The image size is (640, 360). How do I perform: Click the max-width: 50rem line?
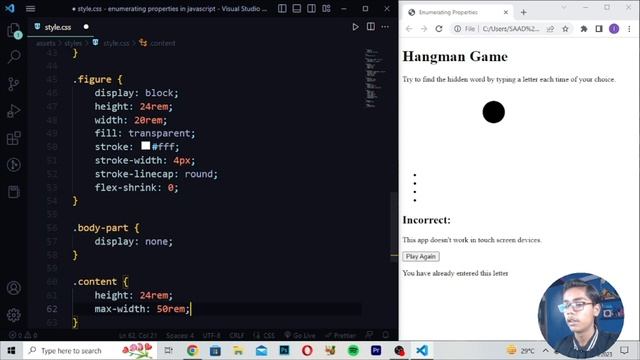tap(142, 309)
